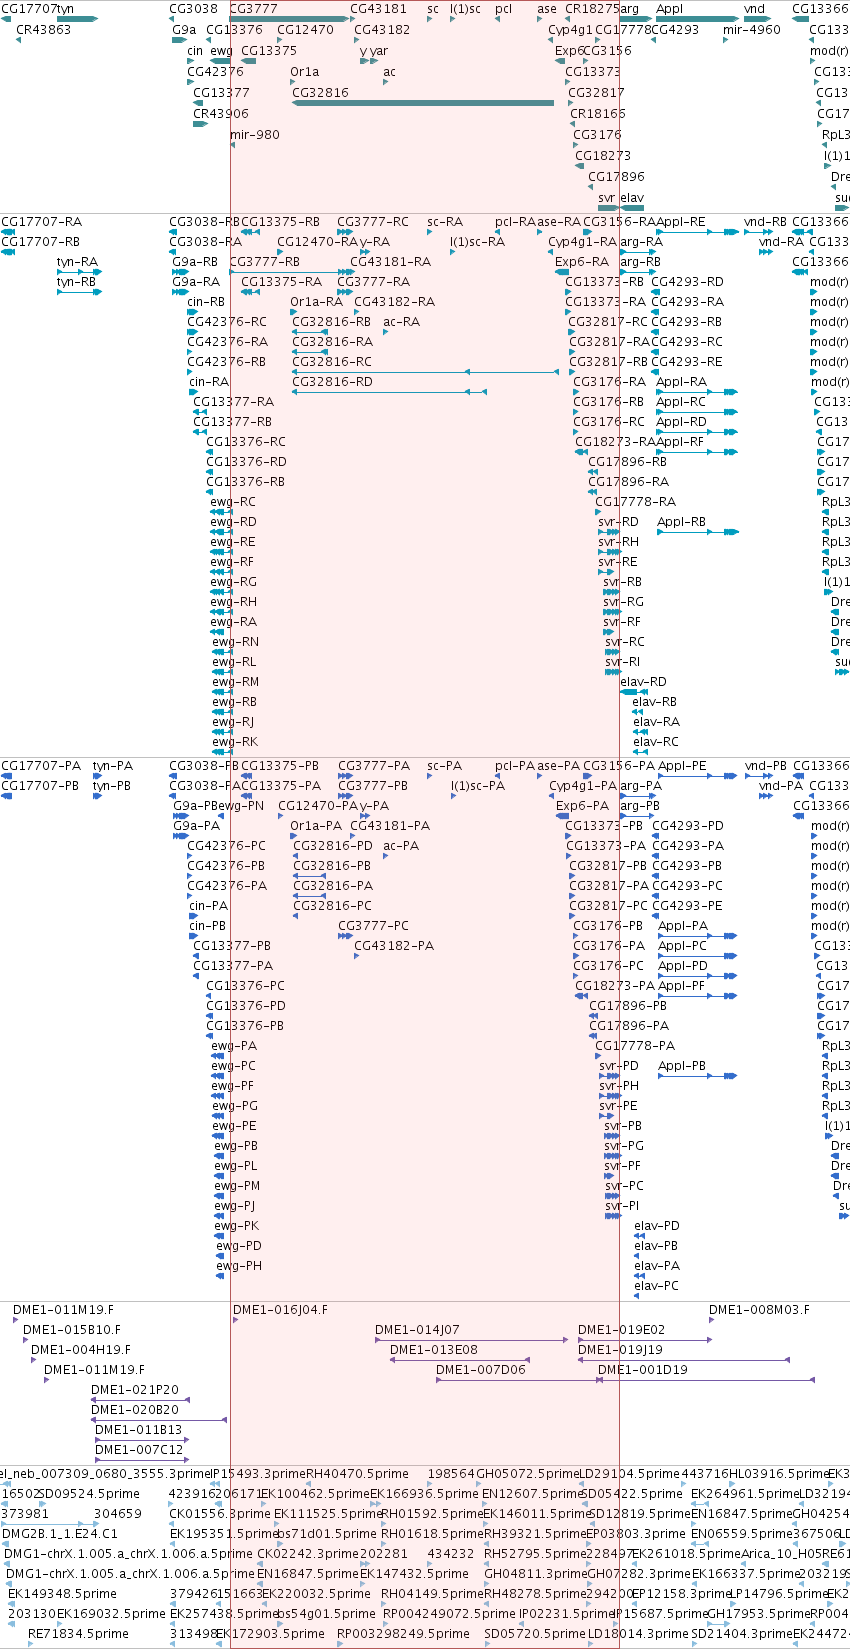Click the RH40470.5prime EST label

(x=357, y=1474)
